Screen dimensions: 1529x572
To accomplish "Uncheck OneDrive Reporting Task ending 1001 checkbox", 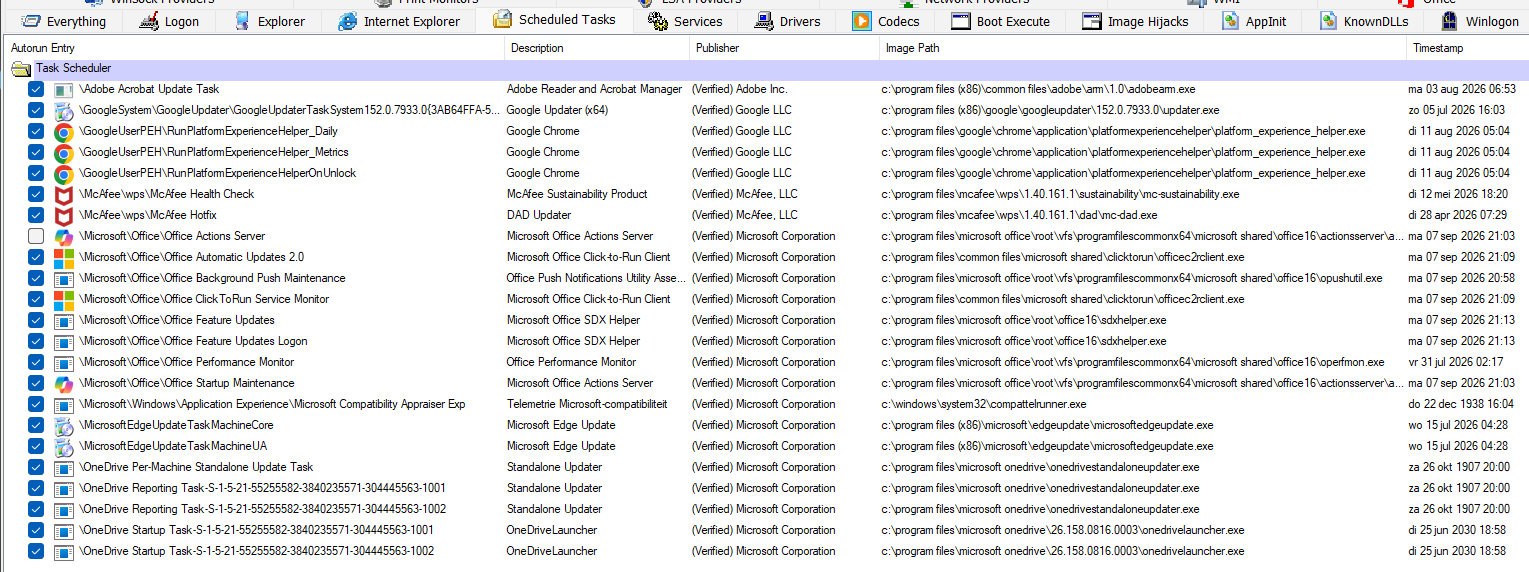I will click(36, 489).
